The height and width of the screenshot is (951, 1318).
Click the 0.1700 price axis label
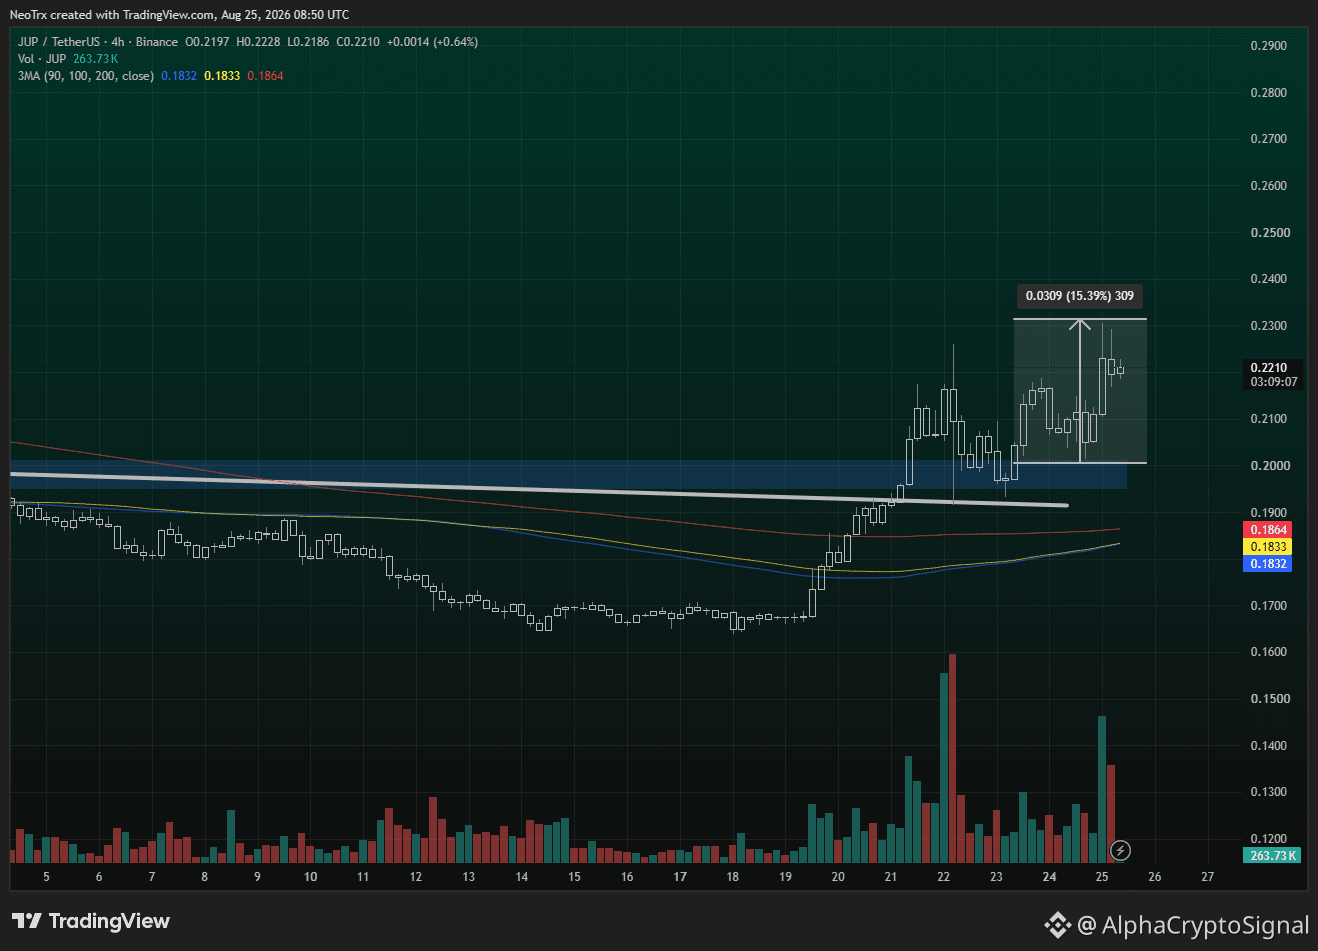click(1269, 606)
